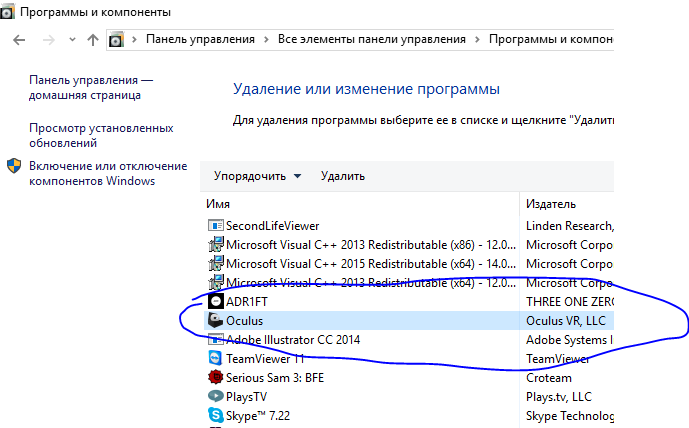Click the Skype 7.22 icon
689x428 pixels.
[215, 415]
